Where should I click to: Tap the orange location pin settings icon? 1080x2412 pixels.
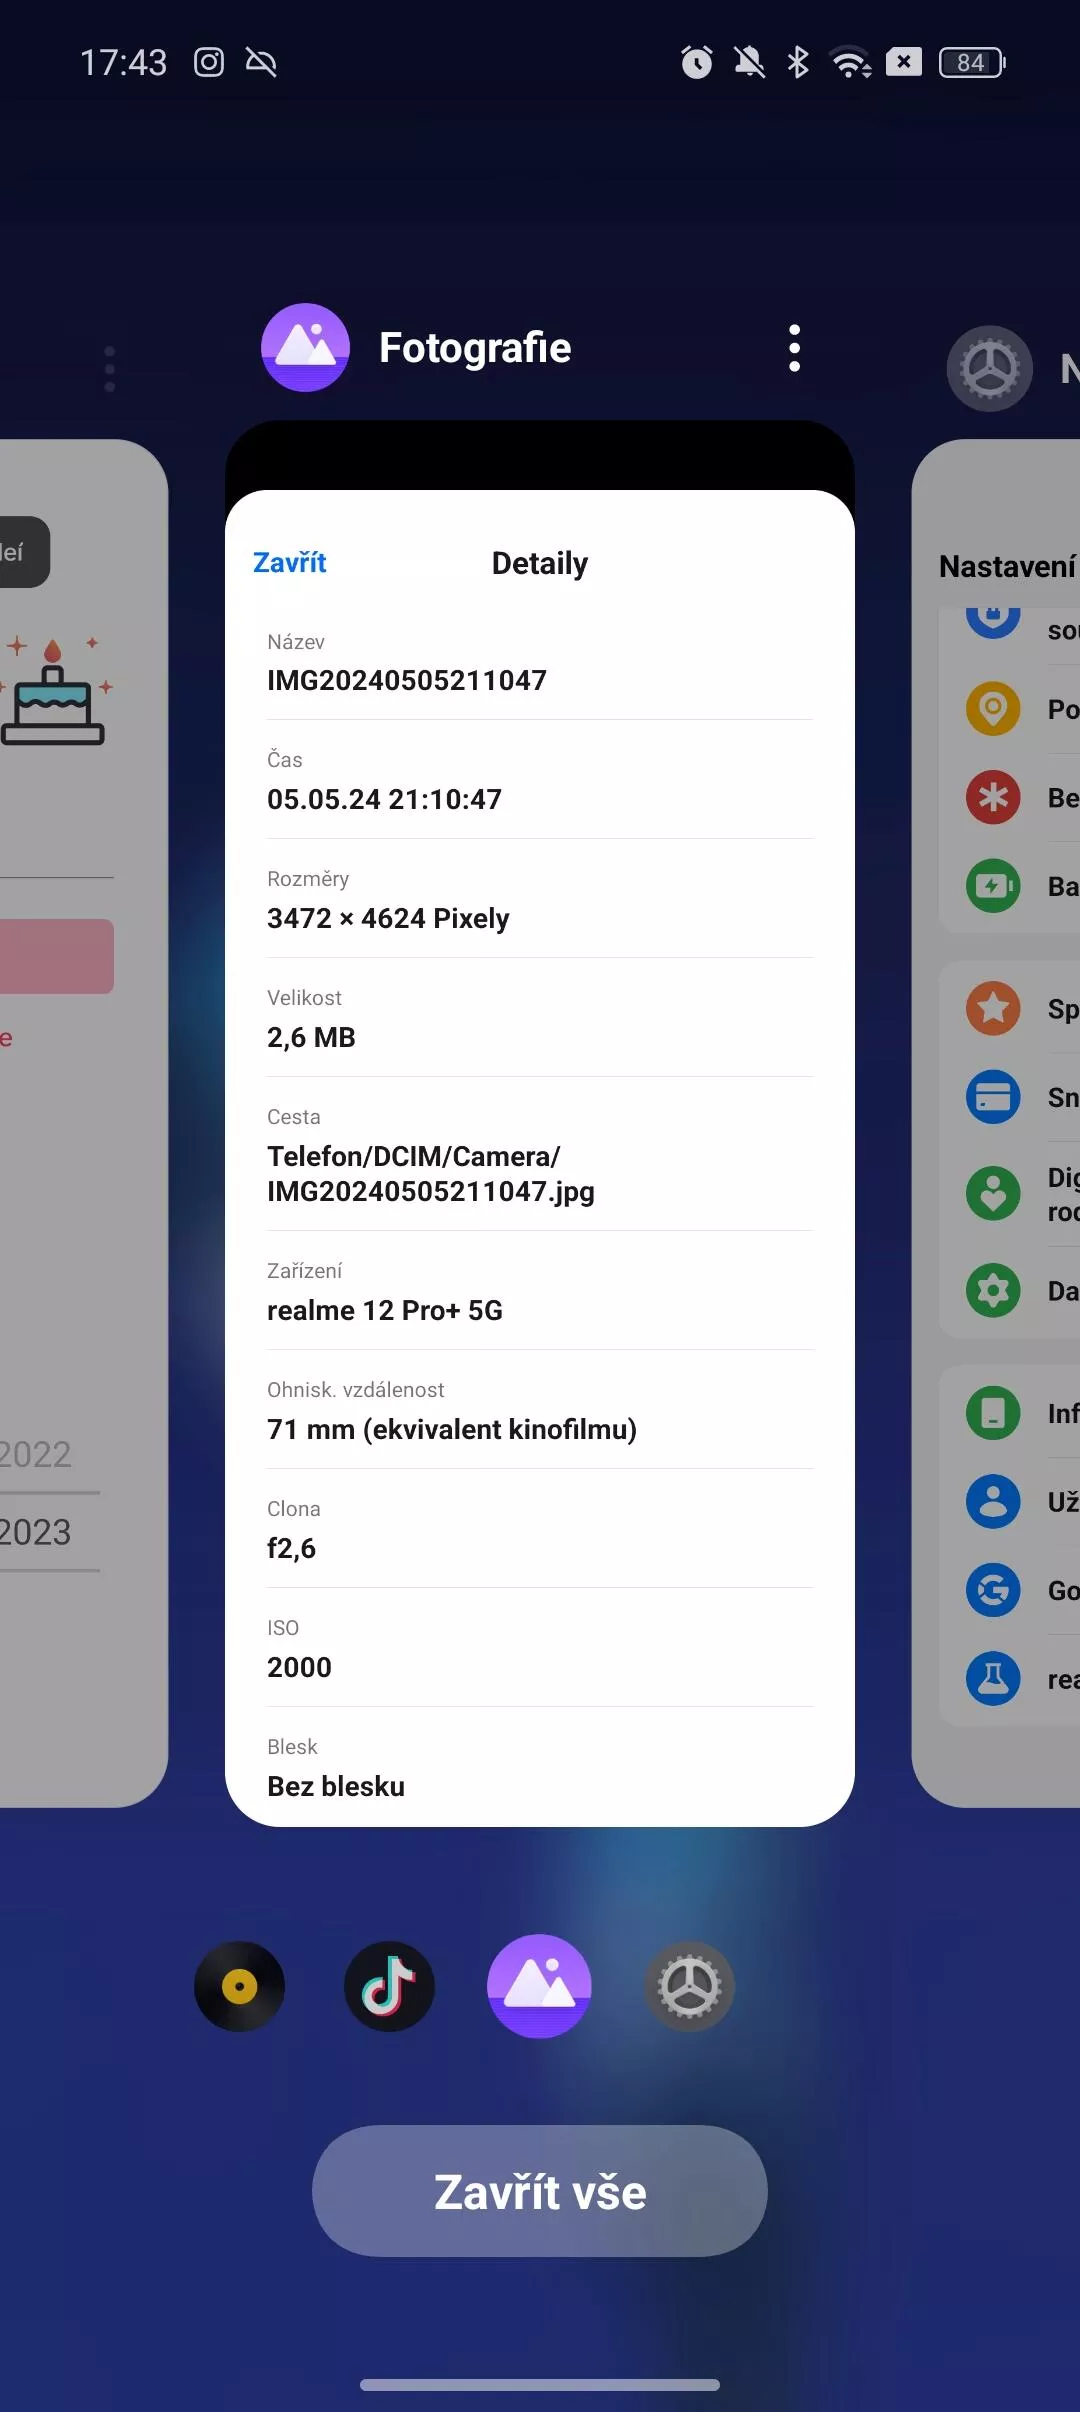pos(993,709)
